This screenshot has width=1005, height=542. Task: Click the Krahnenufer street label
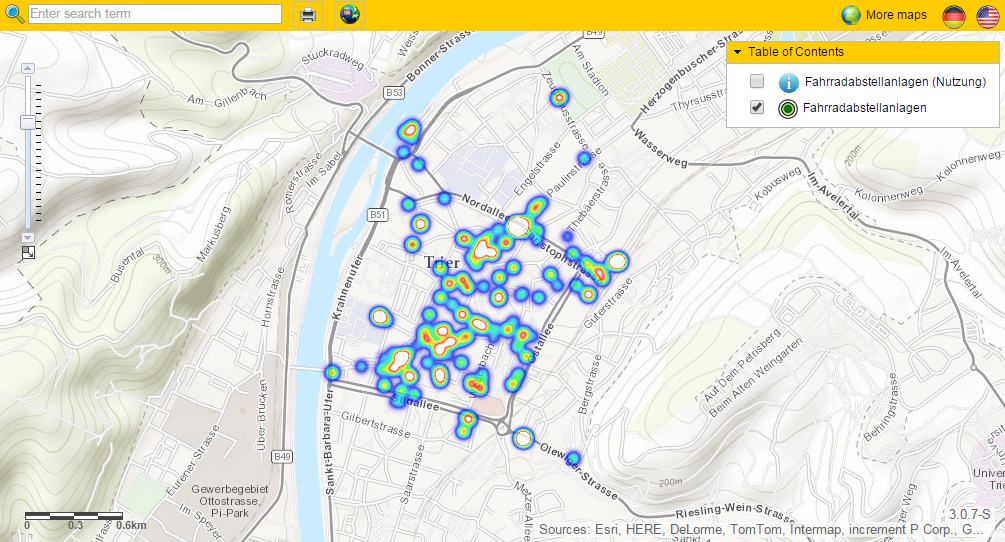346,288
